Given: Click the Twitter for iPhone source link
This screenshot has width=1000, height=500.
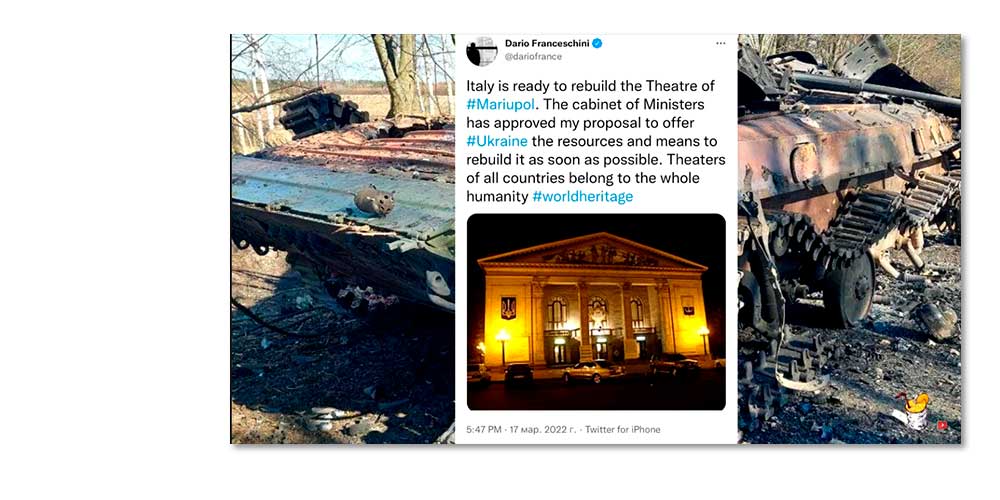Looking at the screenshot, I should pyautogui.click(x=622, y=430).
